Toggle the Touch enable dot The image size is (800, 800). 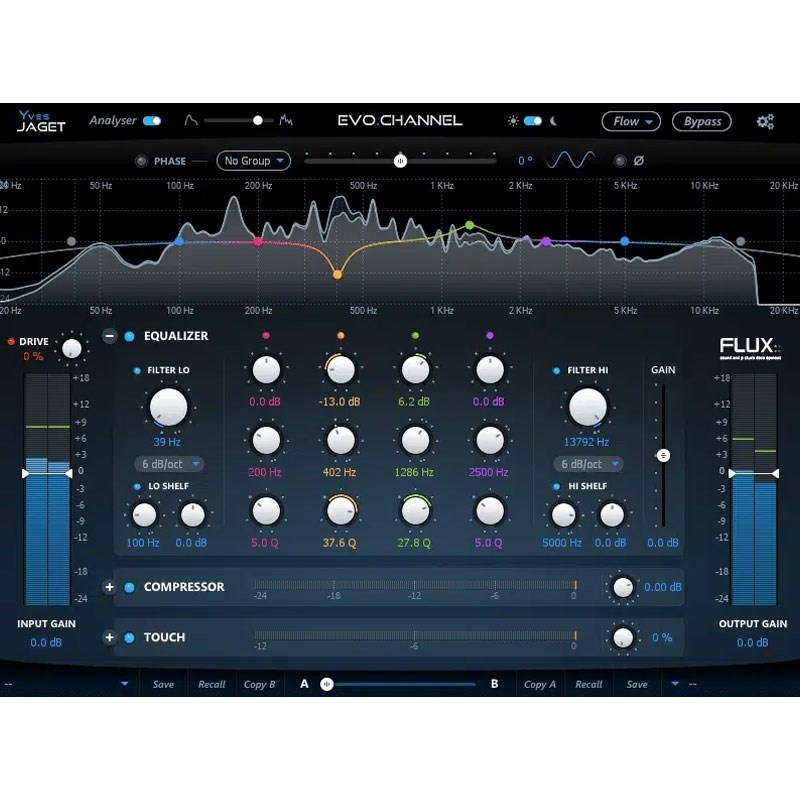coord(130,638)
